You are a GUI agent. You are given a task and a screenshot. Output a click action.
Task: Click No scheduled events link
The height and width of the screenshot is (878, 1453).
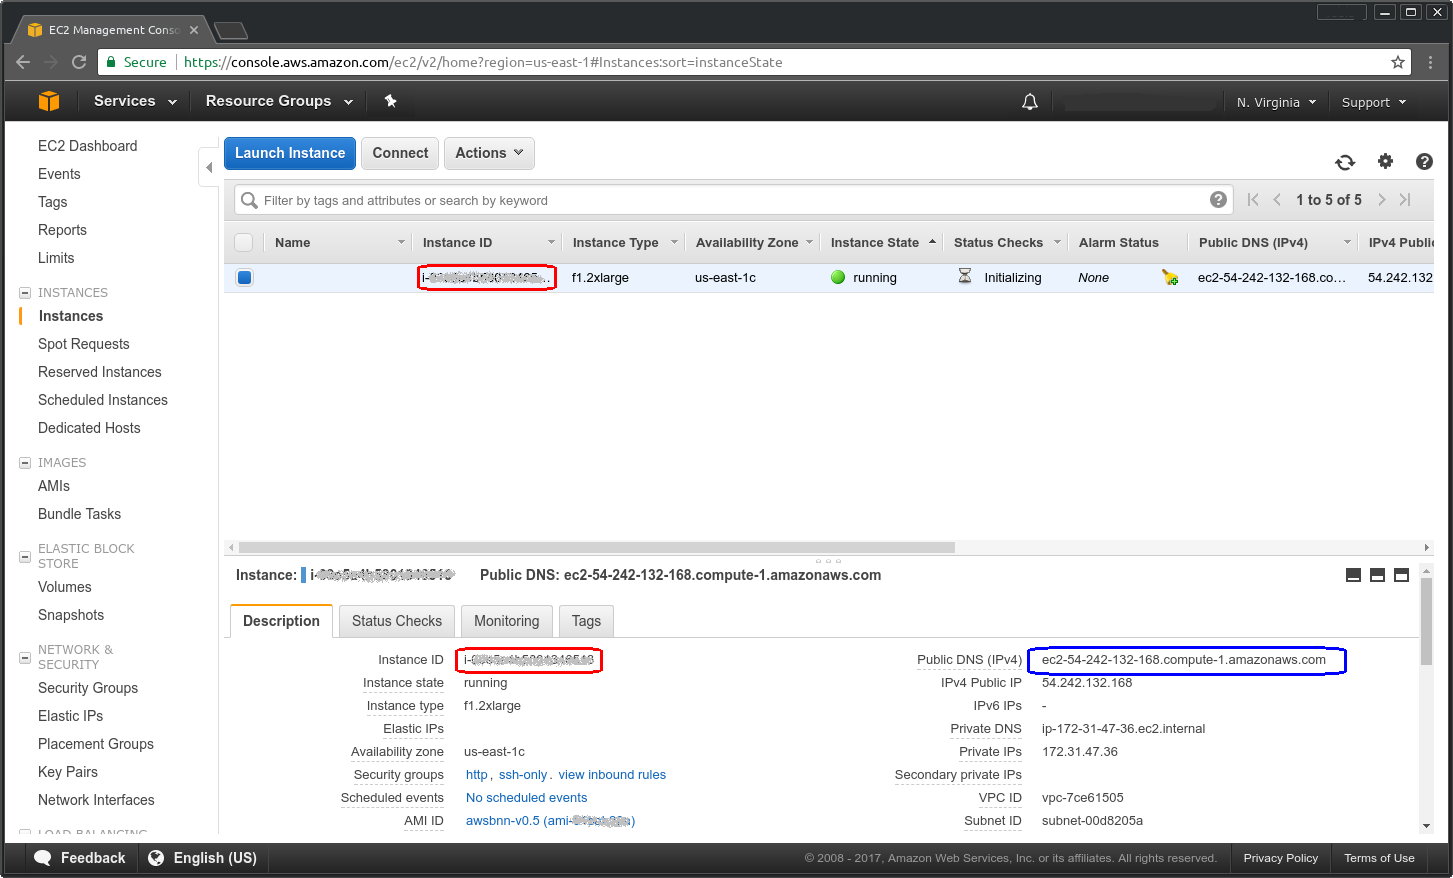point(527,798)
